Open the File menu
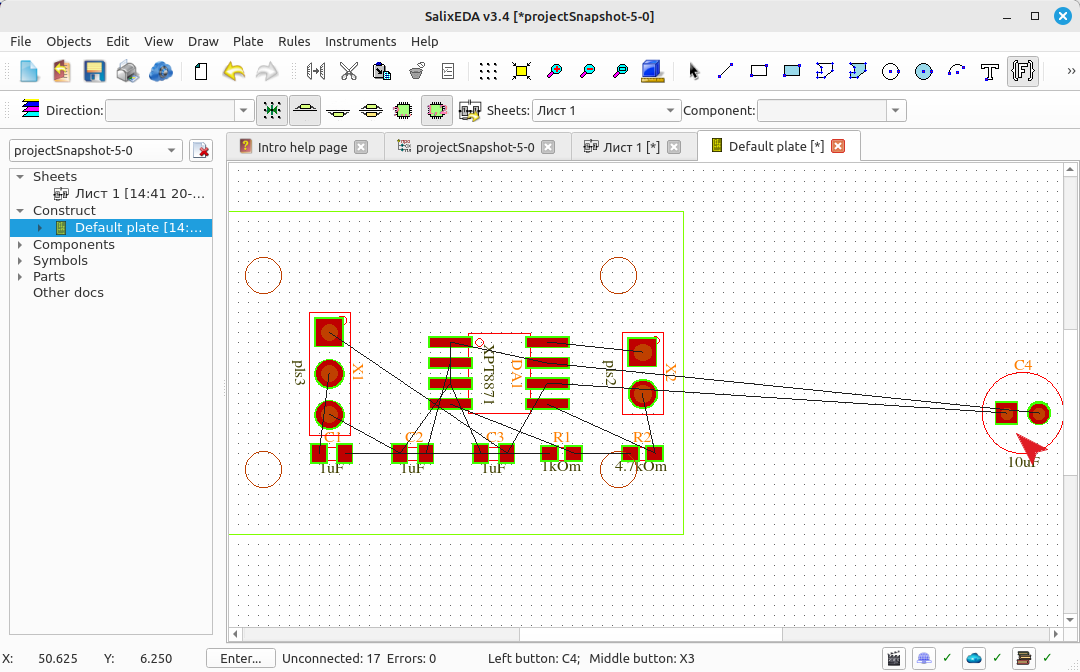 point(21,41)
